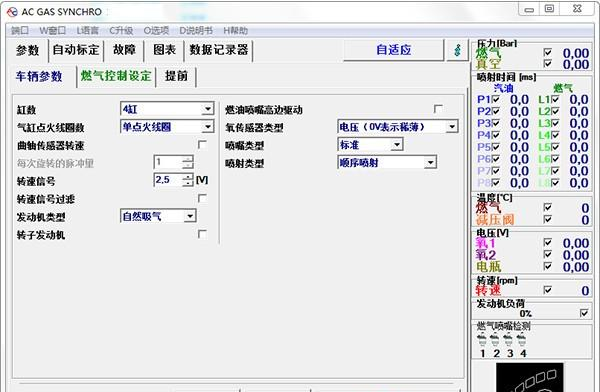Open the 缸数 dropdown showing 4缸
Image resolution: width=600 pixels, height=392 pixels.
[x=167, y=109]
